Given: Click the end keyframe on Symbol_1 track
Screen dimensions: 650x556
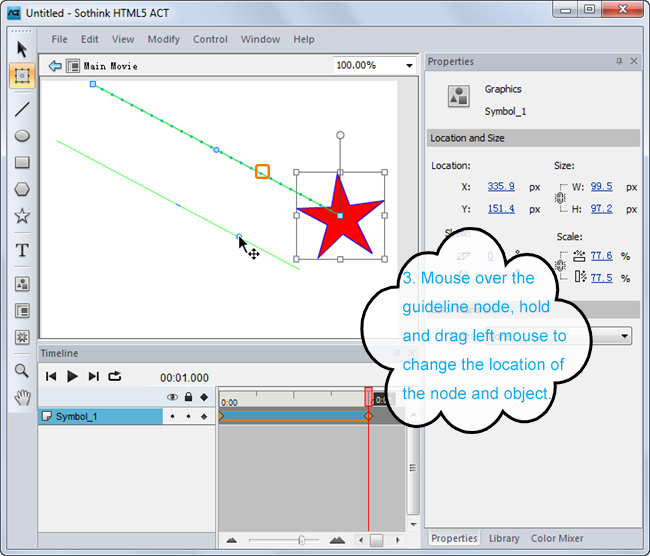Looking at the screenshot, I should point(369,416).
